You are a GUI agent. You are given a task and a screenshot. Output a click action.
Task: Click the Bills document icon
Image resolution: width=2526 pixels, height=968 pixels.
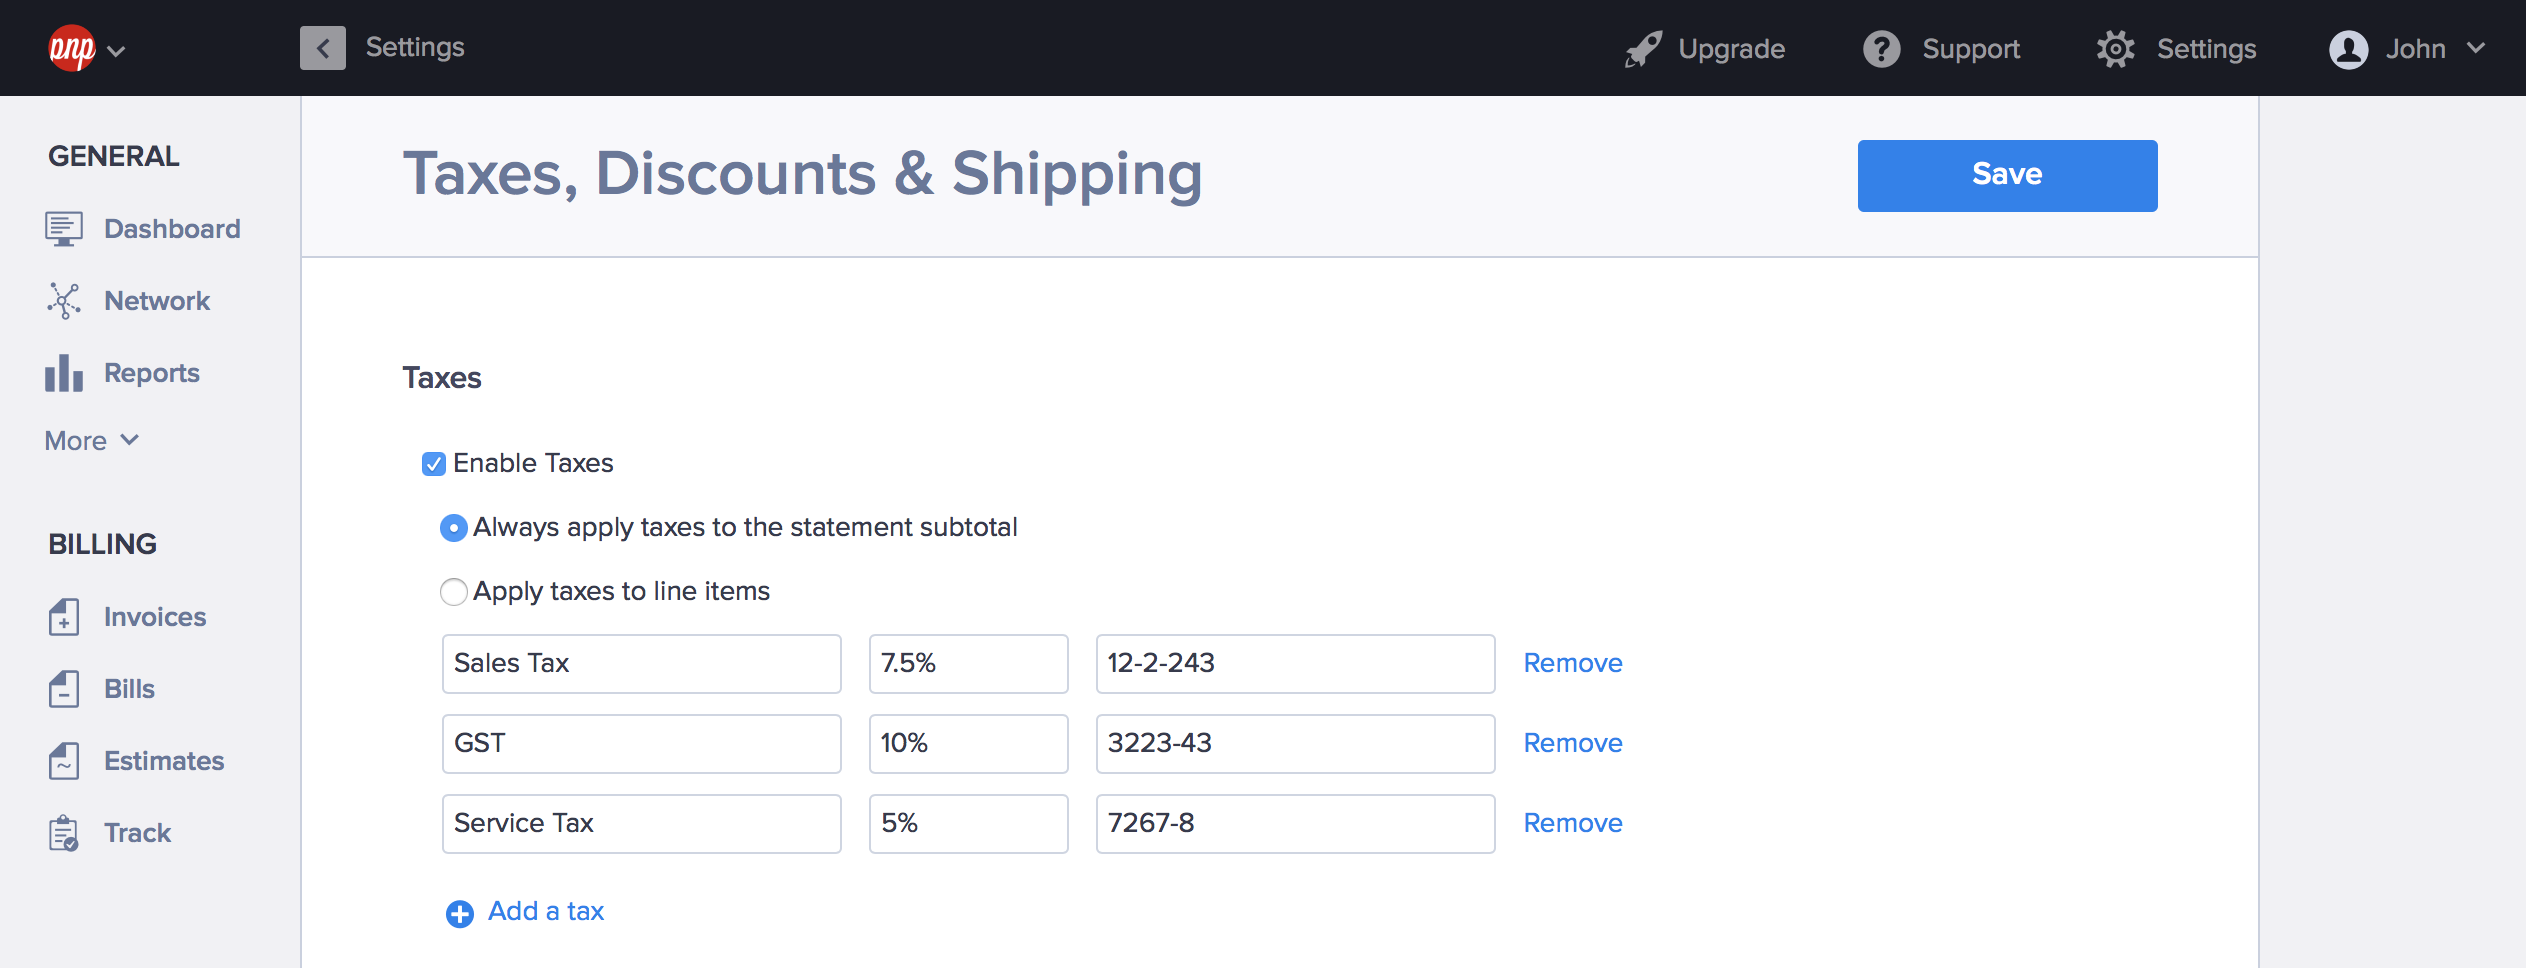63,689
